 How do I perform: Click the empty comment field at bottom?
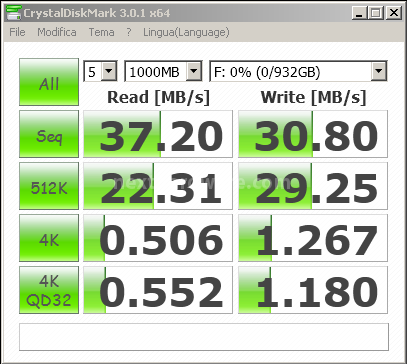click(204, 337)
